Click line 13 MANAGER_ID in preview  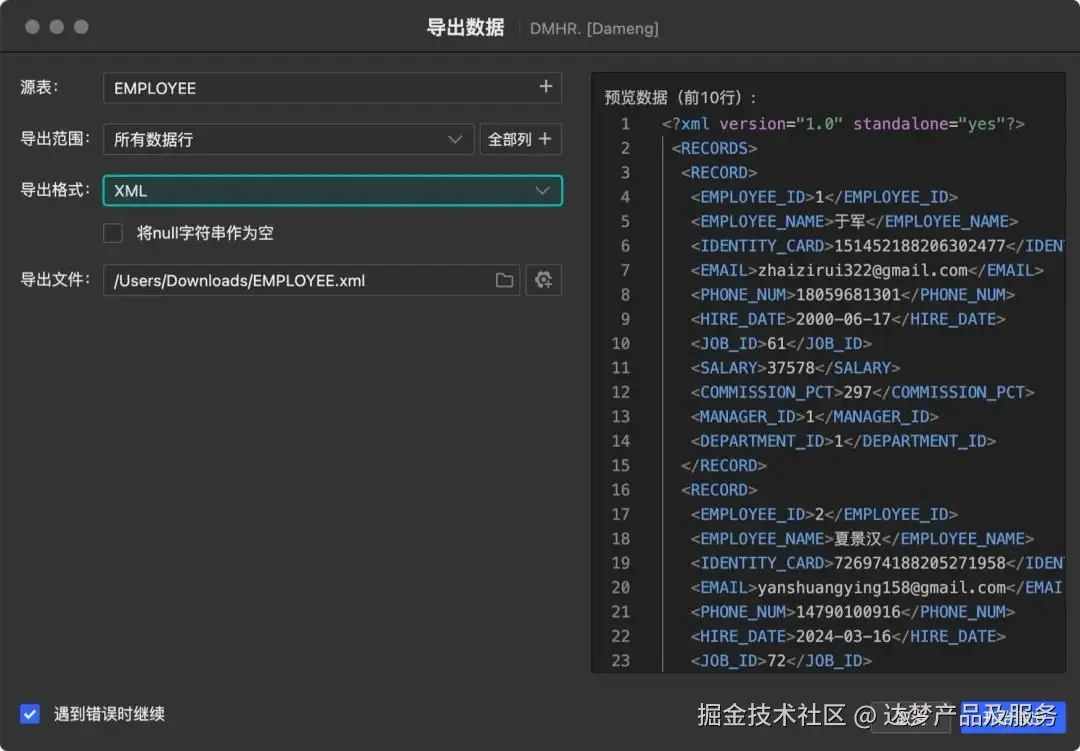[814, 417]
